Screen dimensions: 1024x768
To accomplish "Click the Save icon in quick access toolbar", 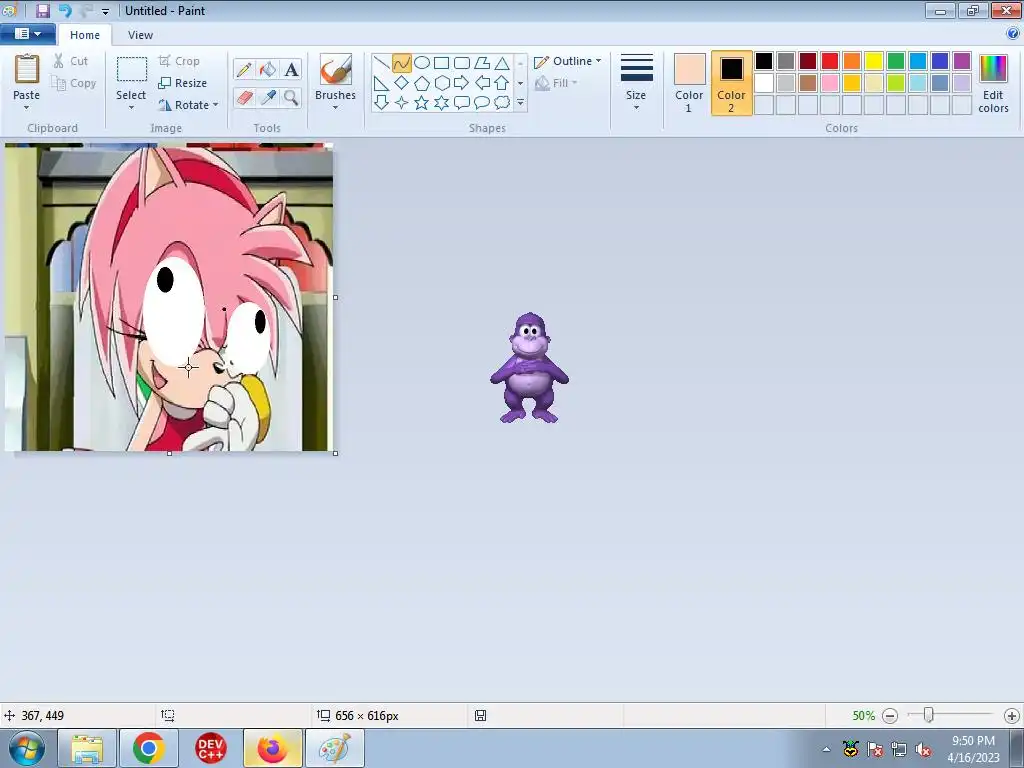I will pyautogui.click(x=43, y=10).
